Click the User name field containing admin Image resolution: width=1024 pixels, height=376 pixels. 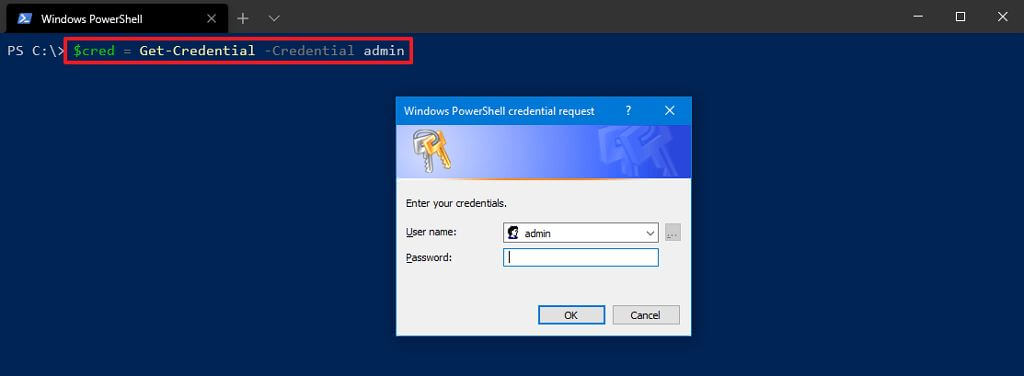pos(581,233)
